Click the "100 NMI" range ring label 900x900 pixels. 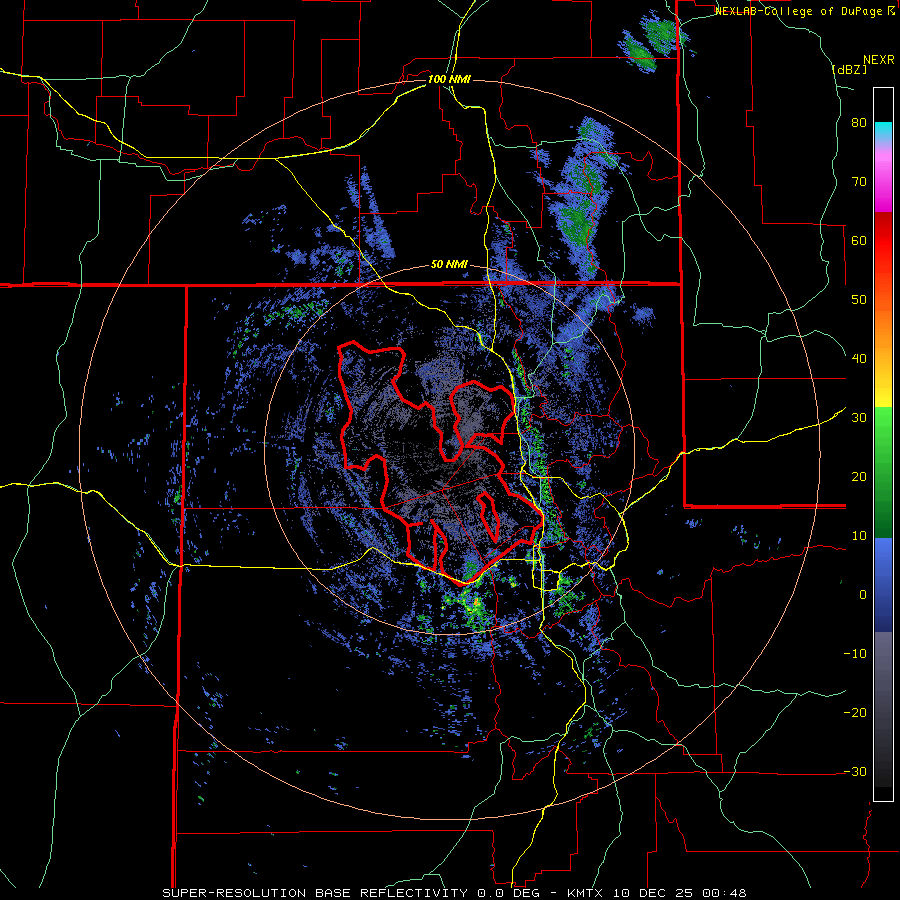point(449,79)
